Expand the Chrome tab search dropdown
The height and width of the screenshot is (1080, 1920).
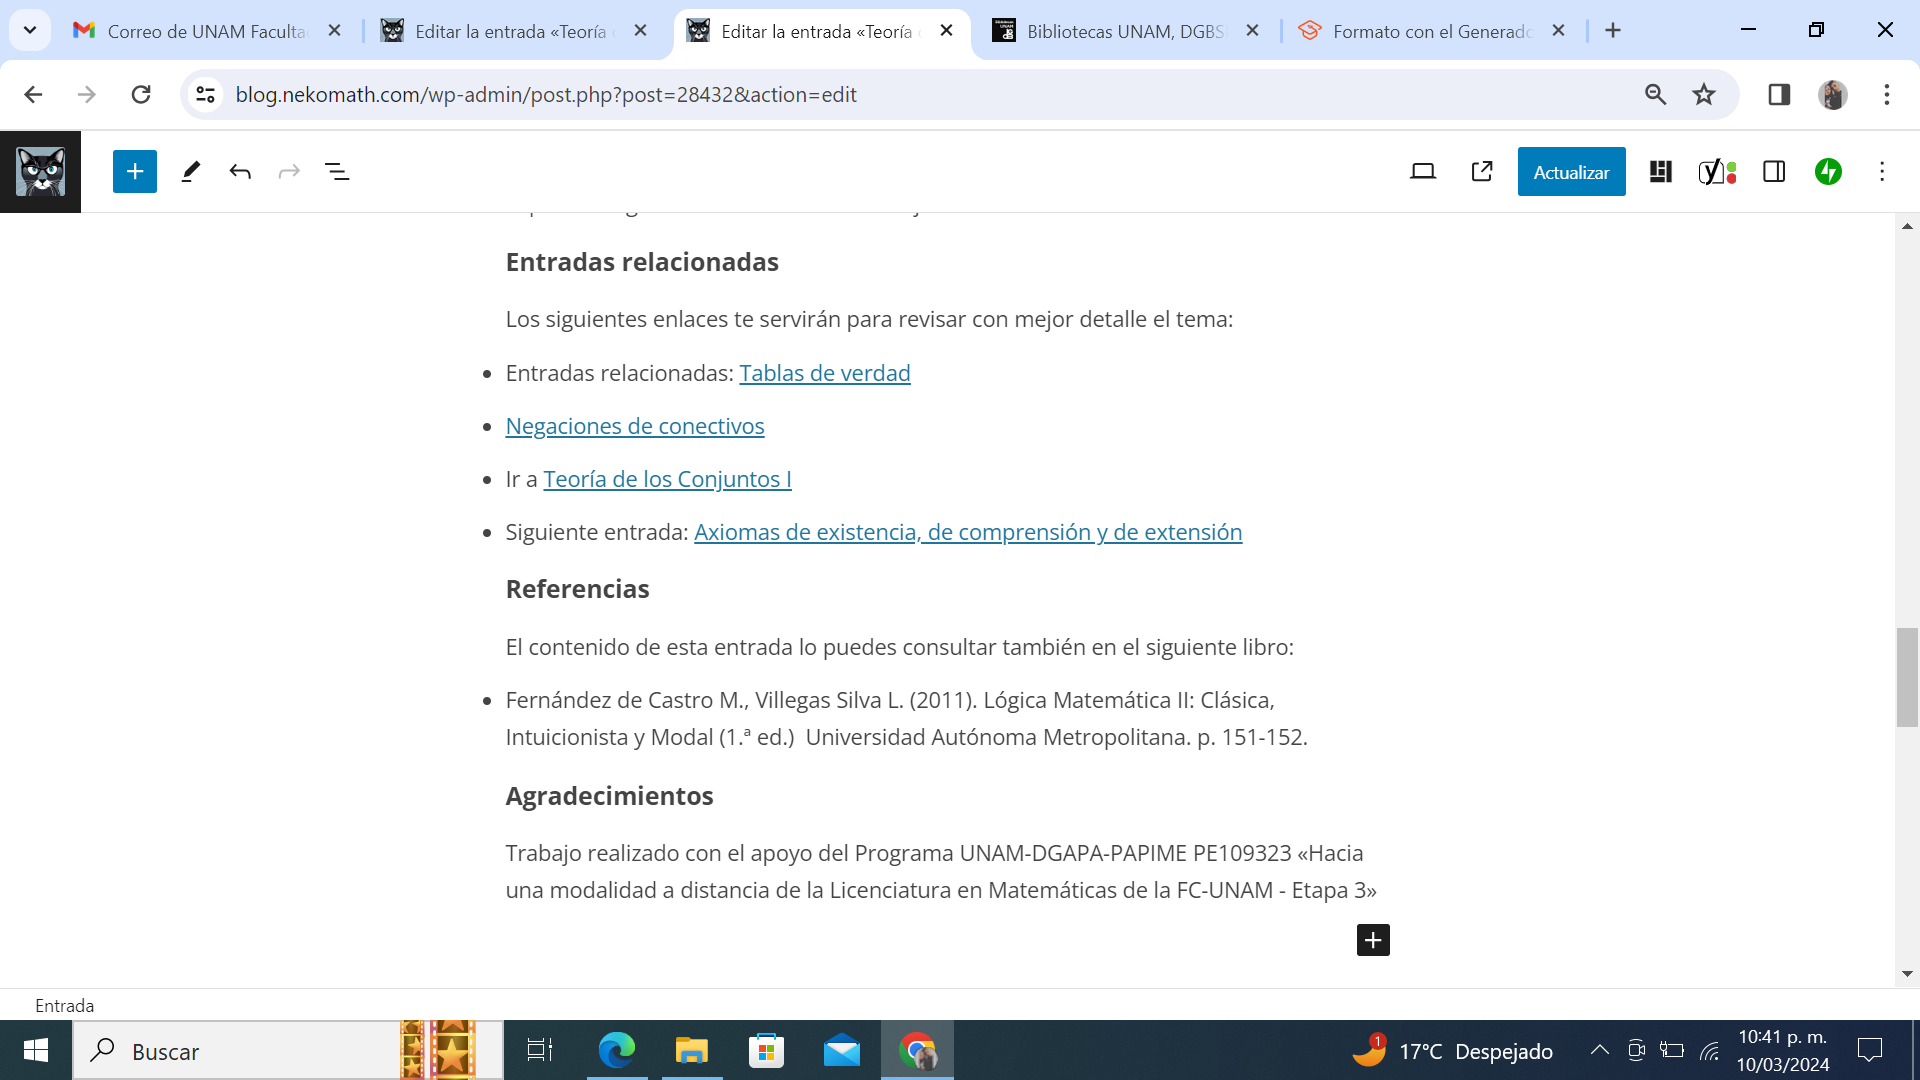coord(30,30)
